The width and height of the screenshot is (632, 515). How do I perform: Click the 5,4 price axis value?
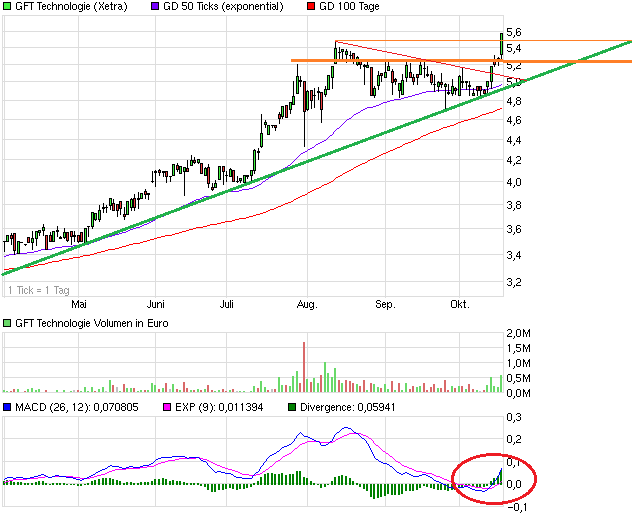[514, 48]
